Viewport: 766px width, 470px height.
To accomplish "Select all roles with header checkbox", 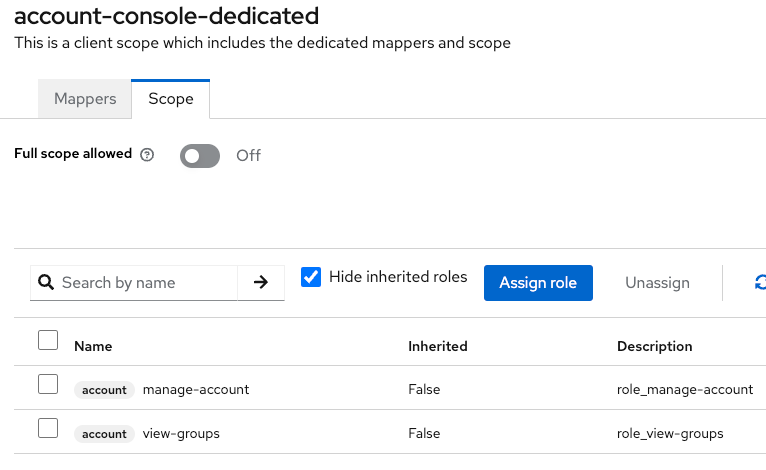I will click(x=48, y=341).
